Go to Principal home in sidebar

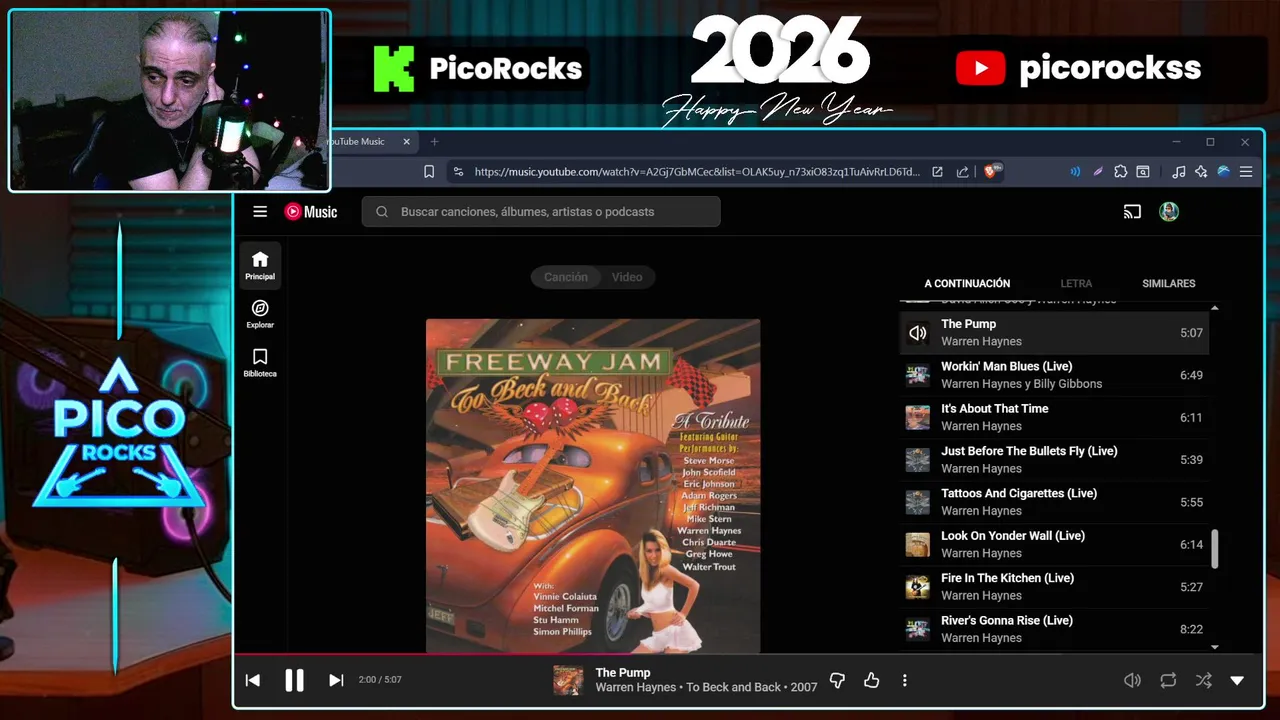click(260, 265)
